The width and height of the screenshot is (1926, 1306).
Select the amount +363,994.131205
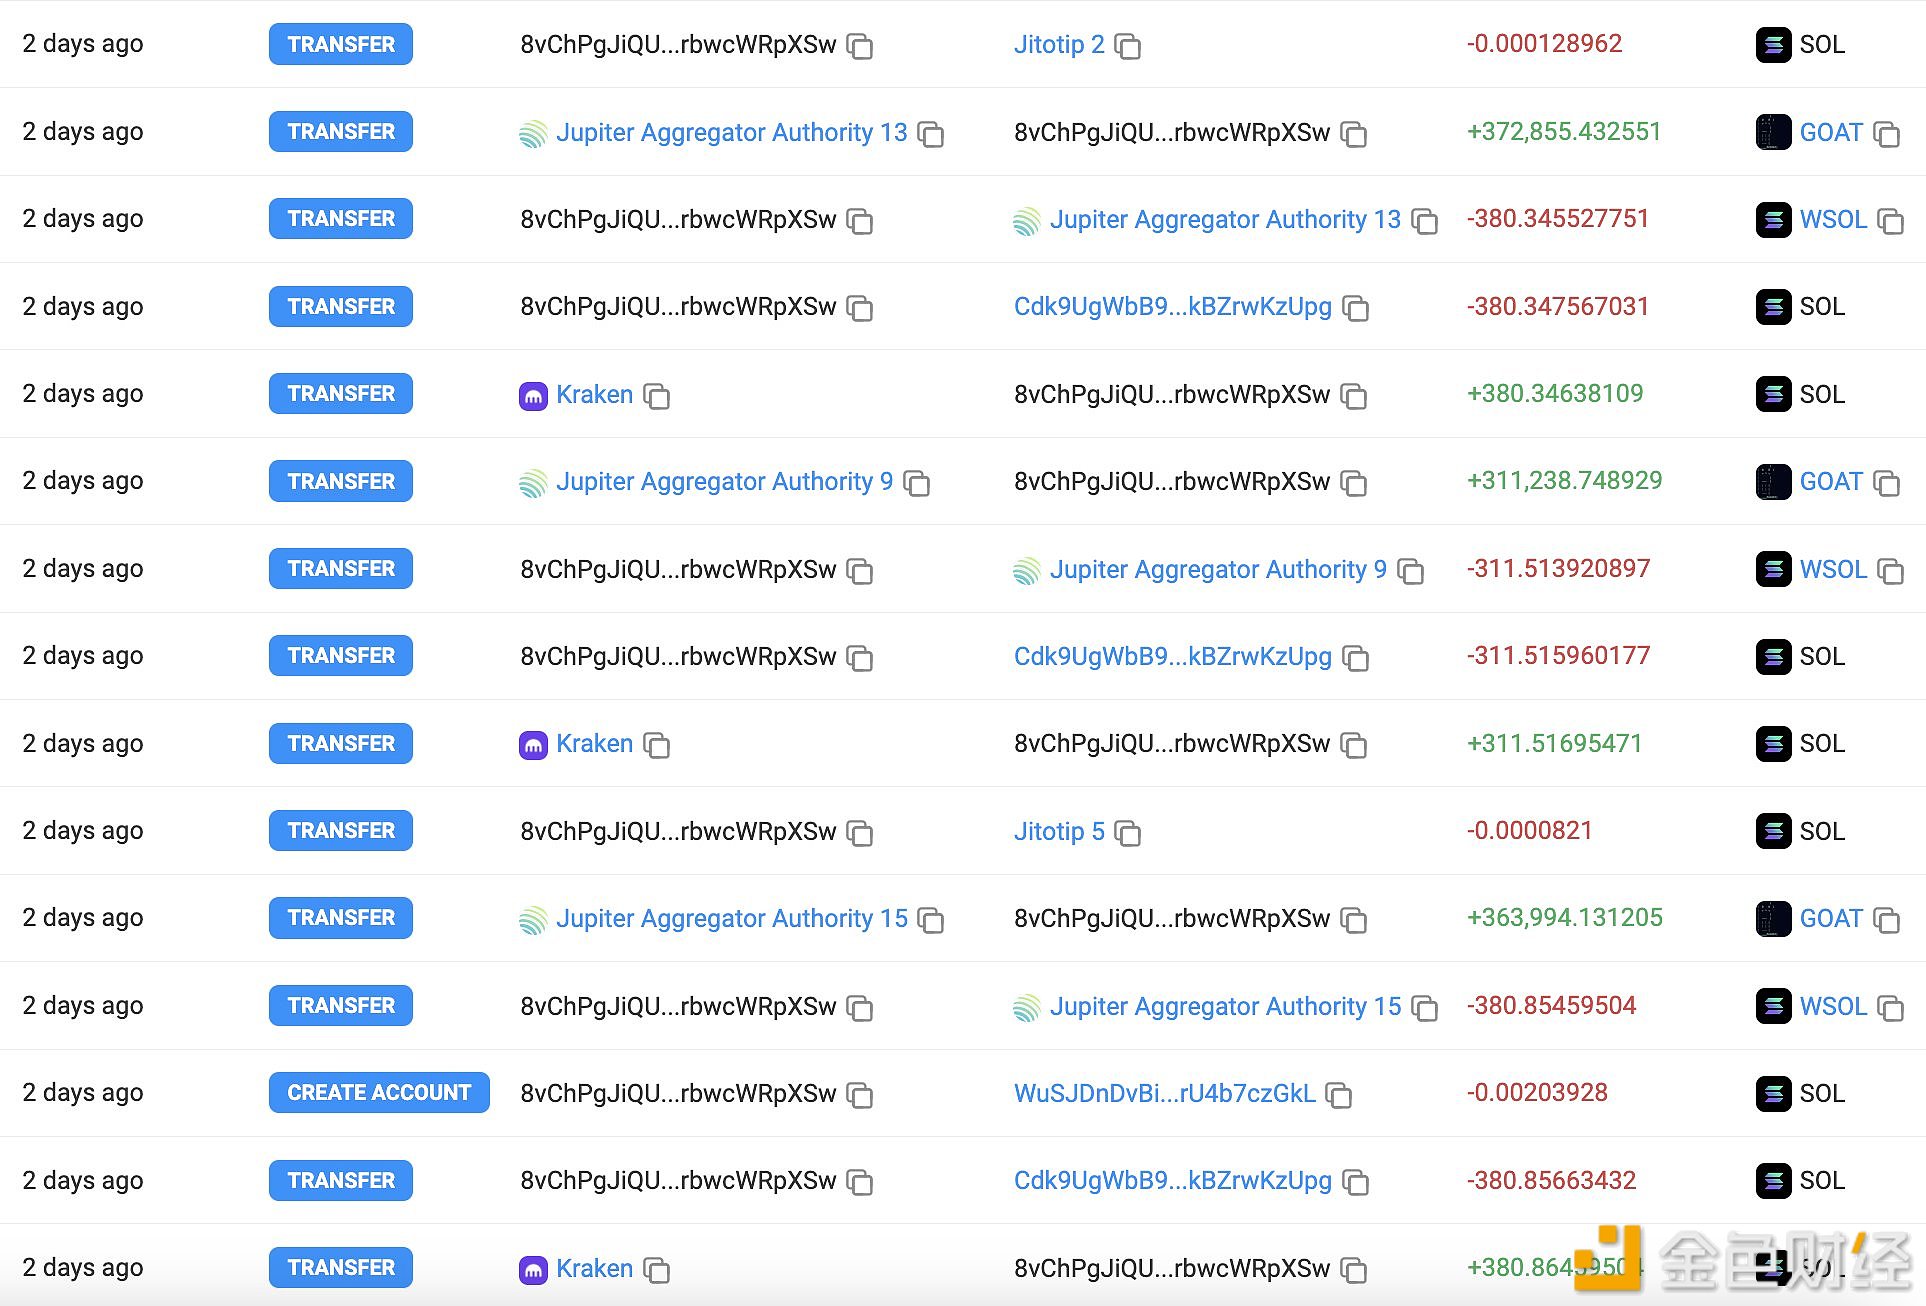point(1564,917)
